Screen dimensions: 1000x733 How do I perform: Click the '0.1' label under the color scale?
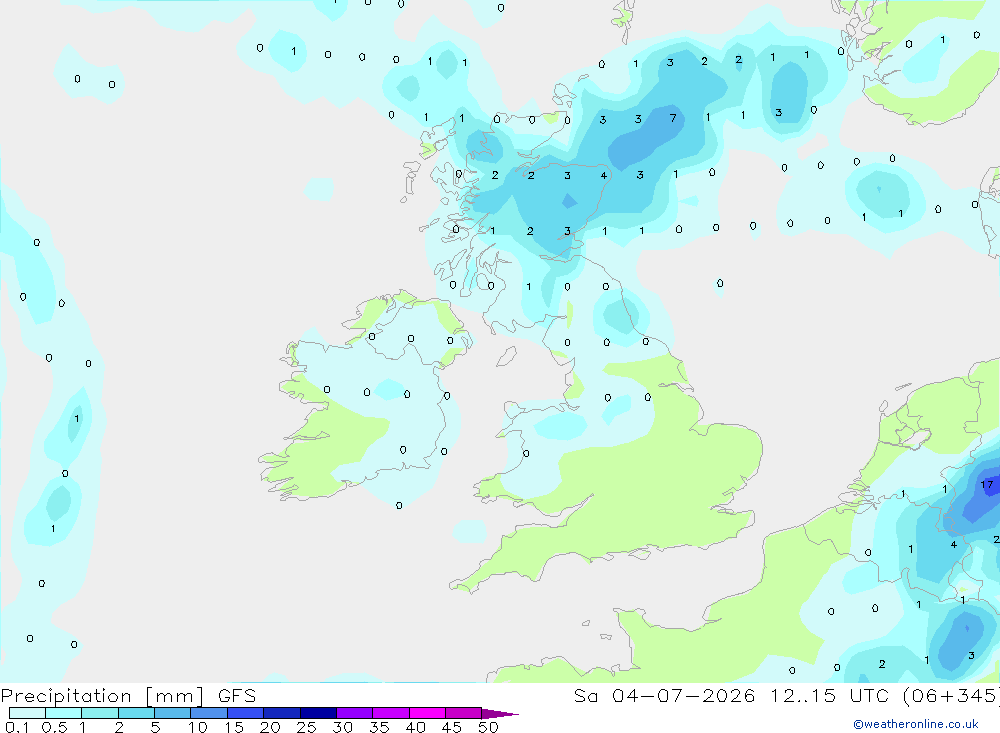pyautogui.click(x=17, y=727)
